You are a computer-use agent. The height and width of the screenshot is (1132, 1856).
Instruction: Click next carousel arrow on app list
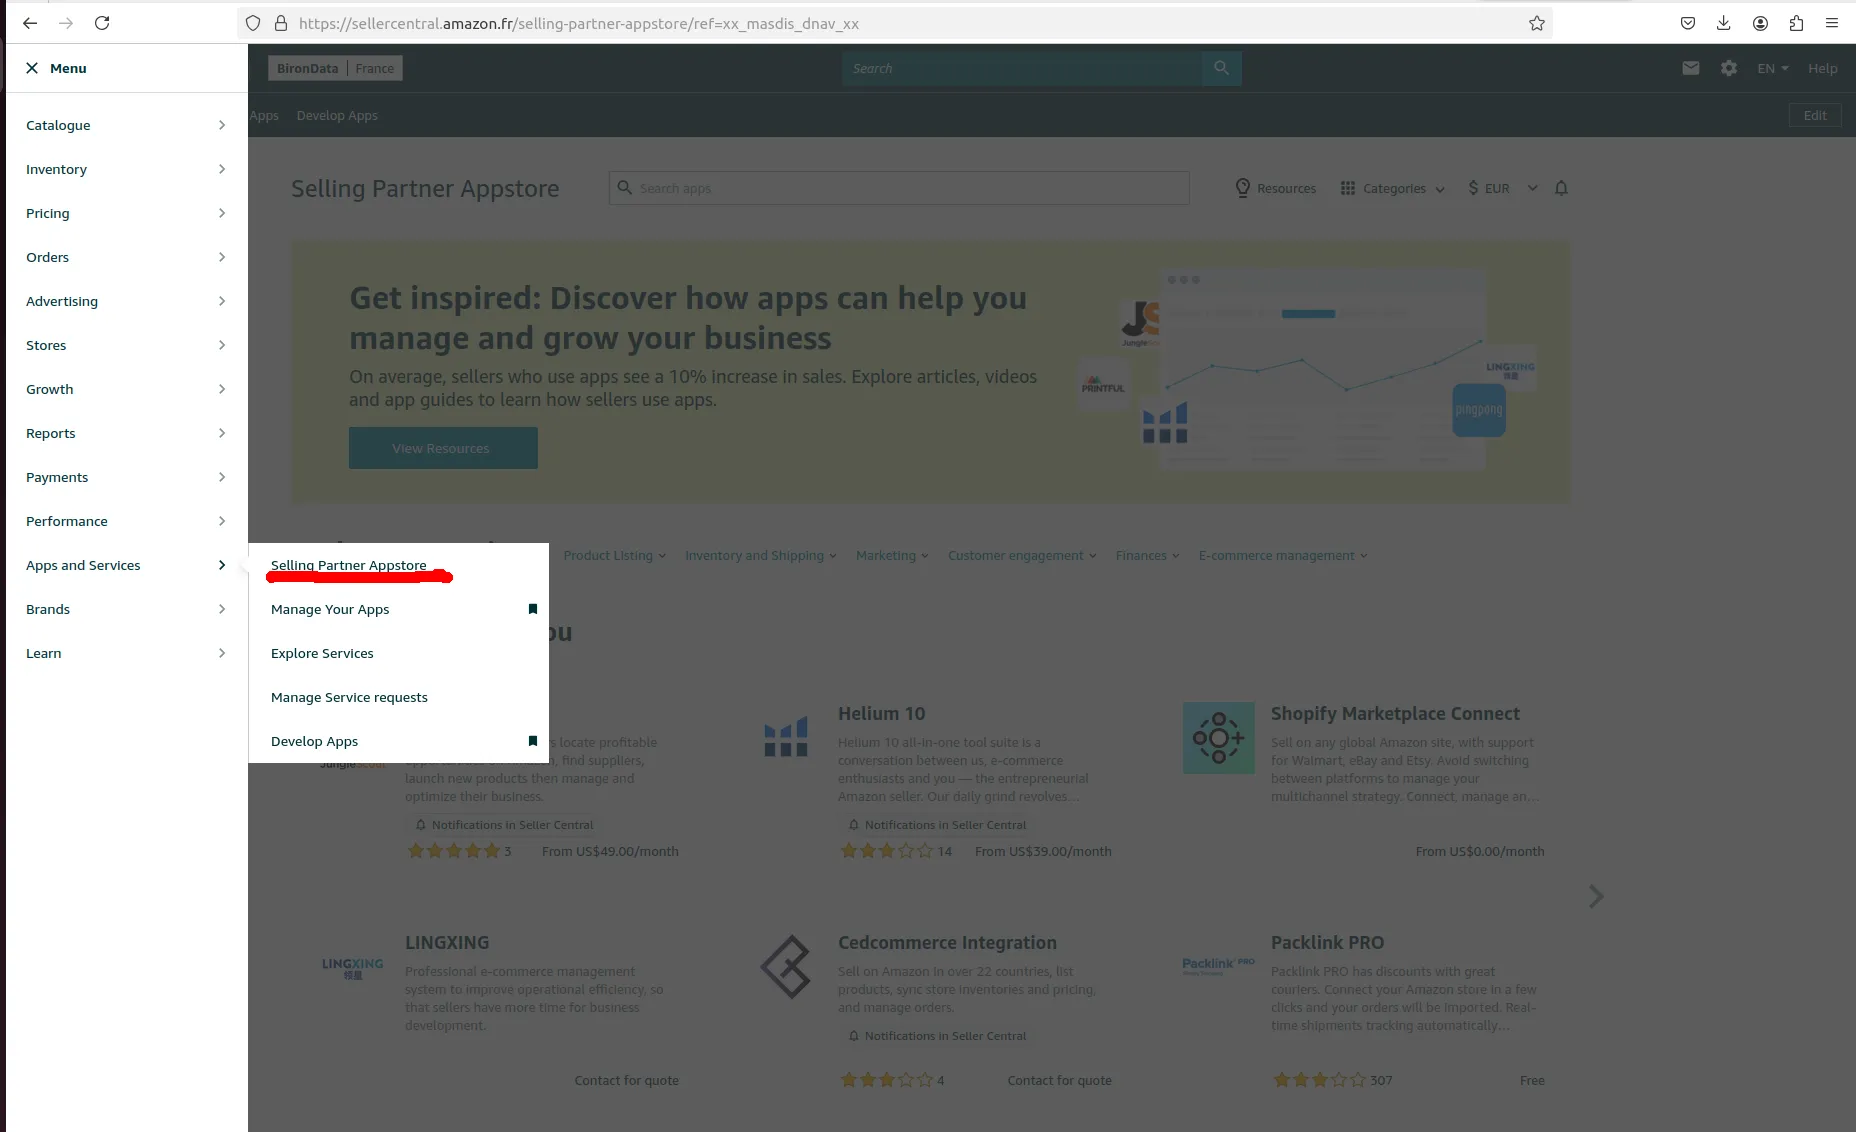[x=1596, y=896]
